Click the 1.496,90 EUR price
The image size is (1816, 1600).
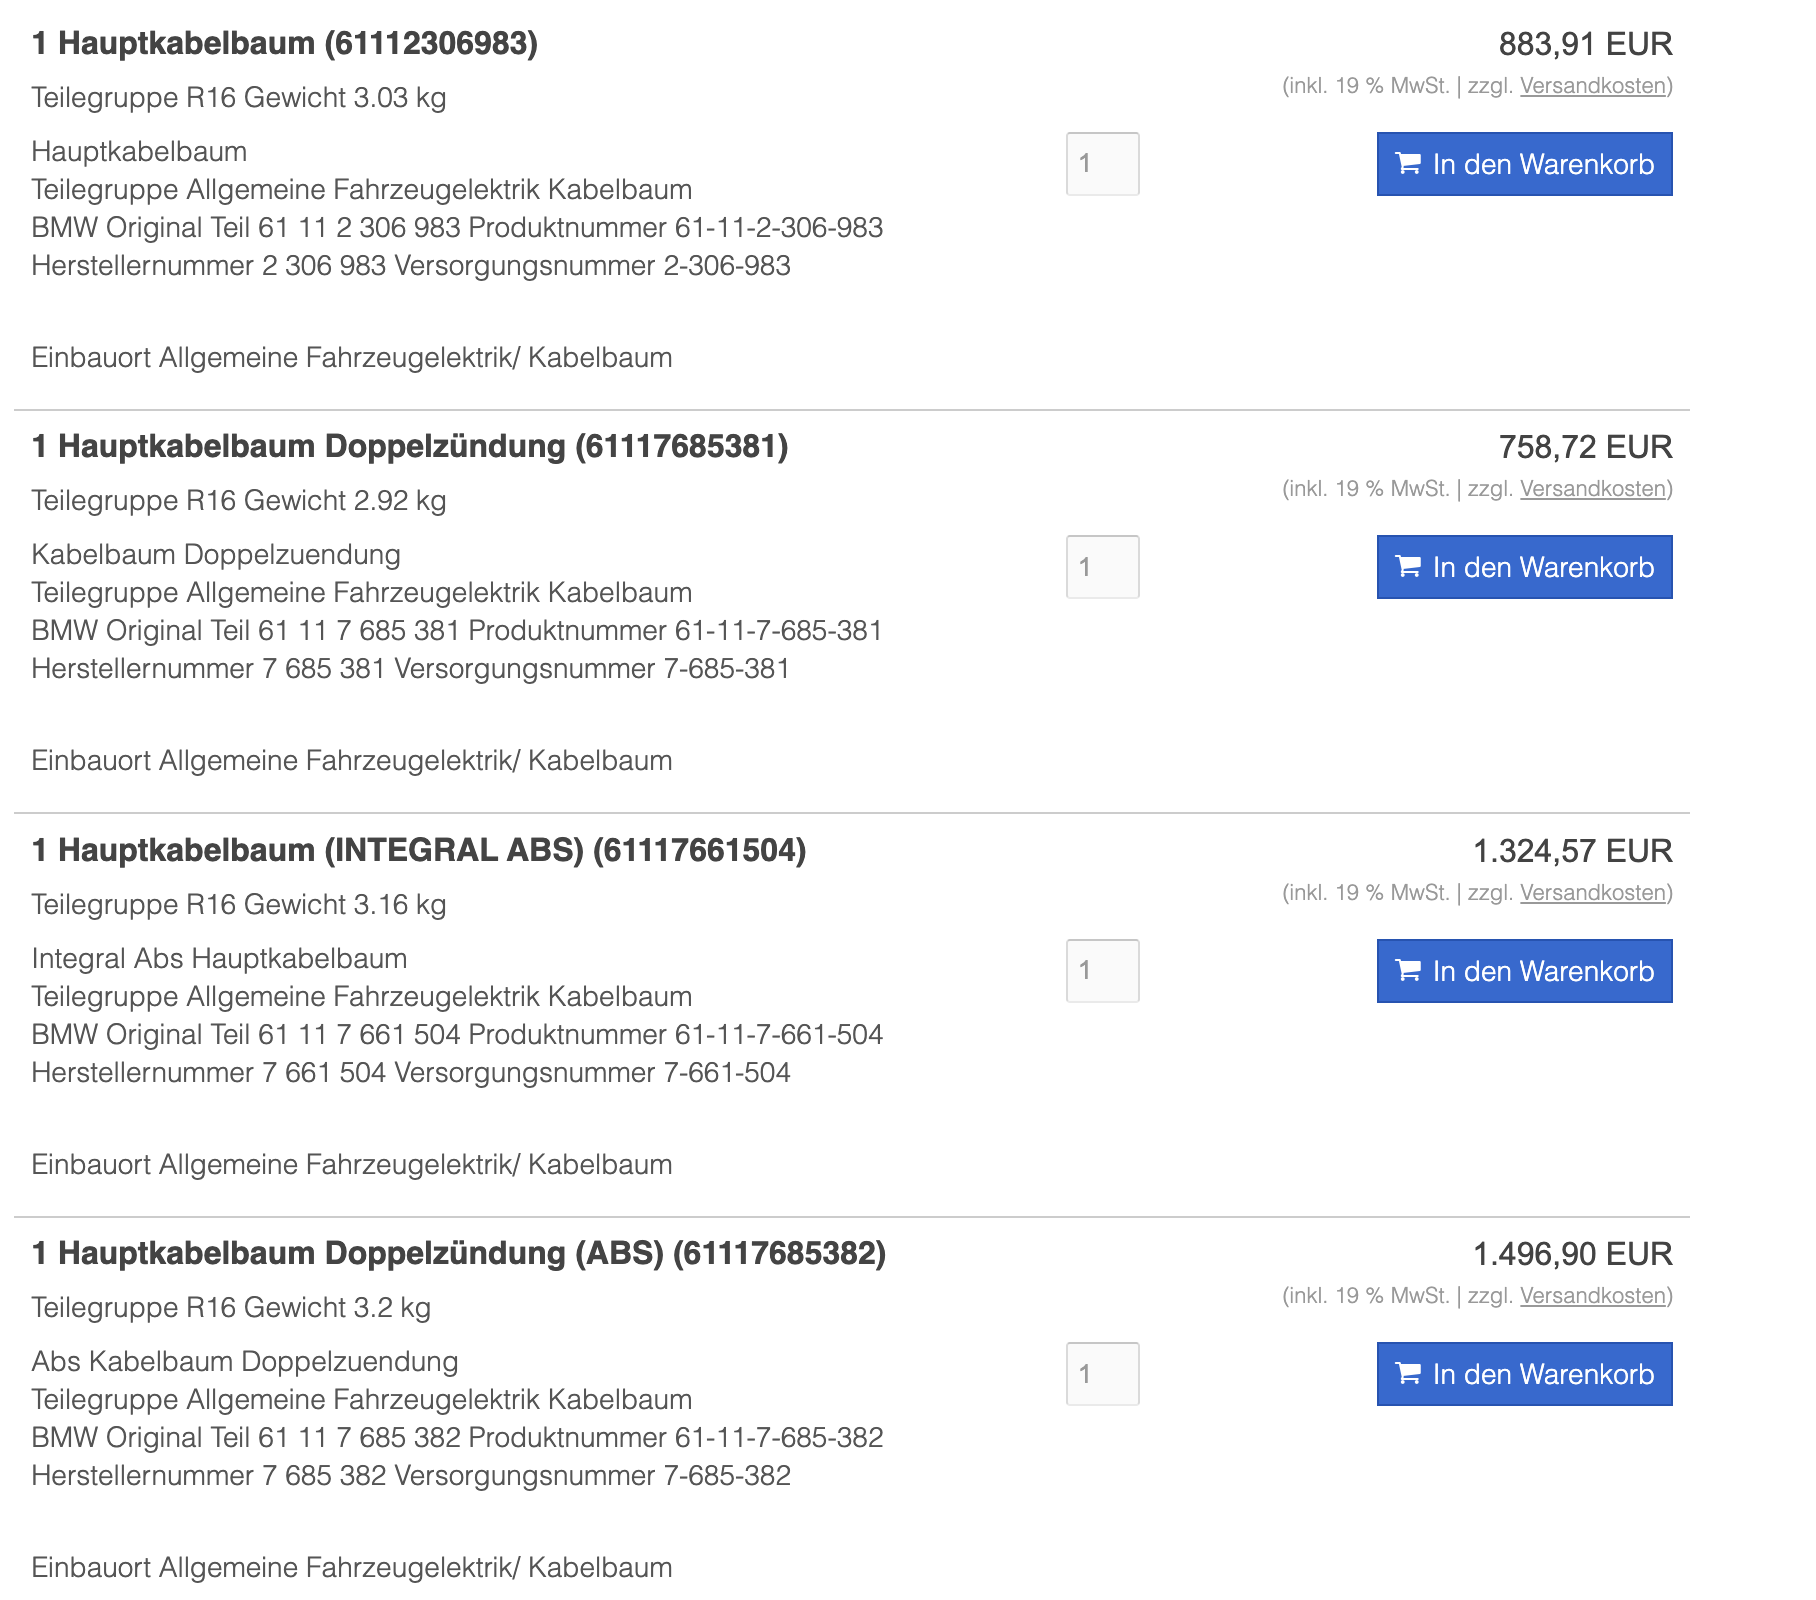pyautogui.click(x=1572, y=1254)
